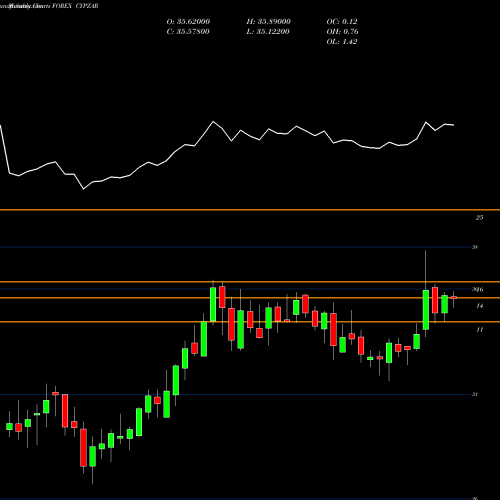Click the FOREX CYPZAR chart title

tap(75, 6)
